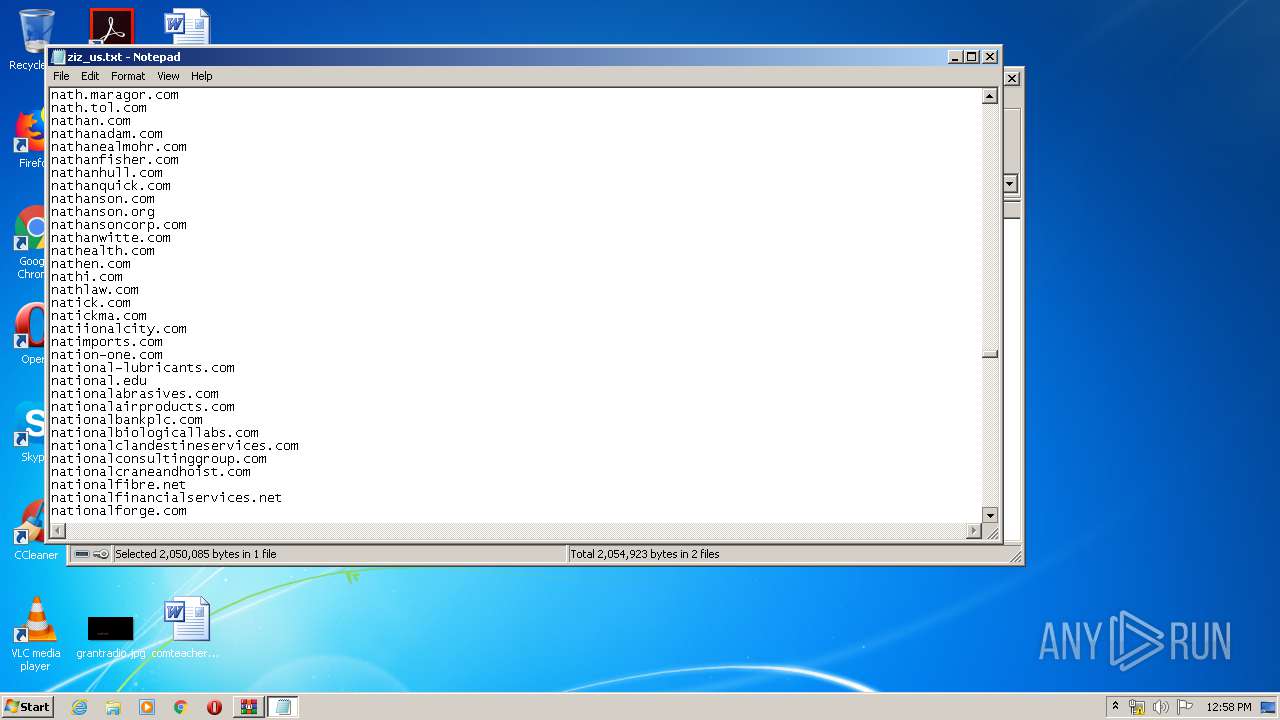Open the Opera desktop shortcut
Viewport: 1280px width, 720px height.
30,333
